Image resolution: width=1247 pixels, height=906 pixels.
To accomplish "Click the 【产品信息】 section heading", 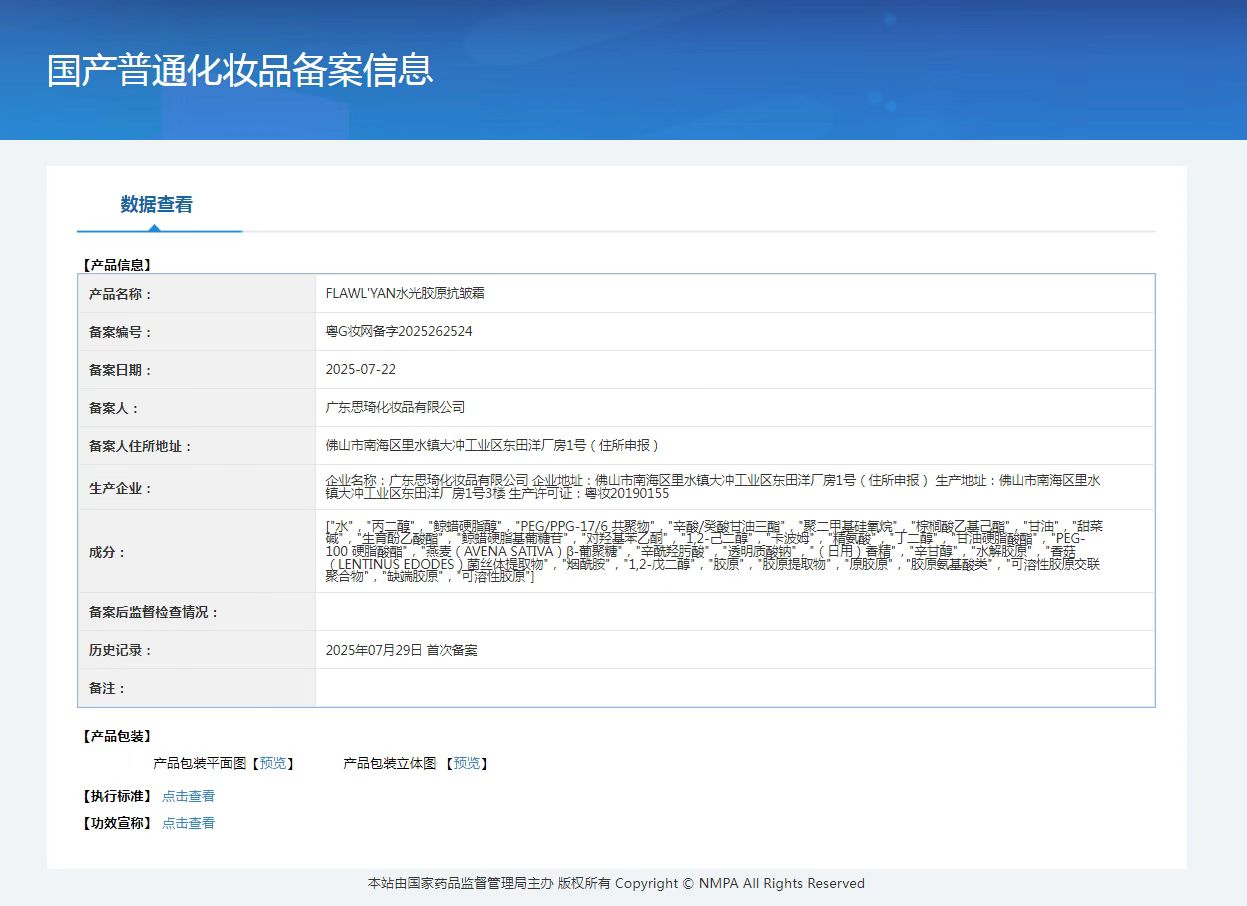I will tap(116, 265).
